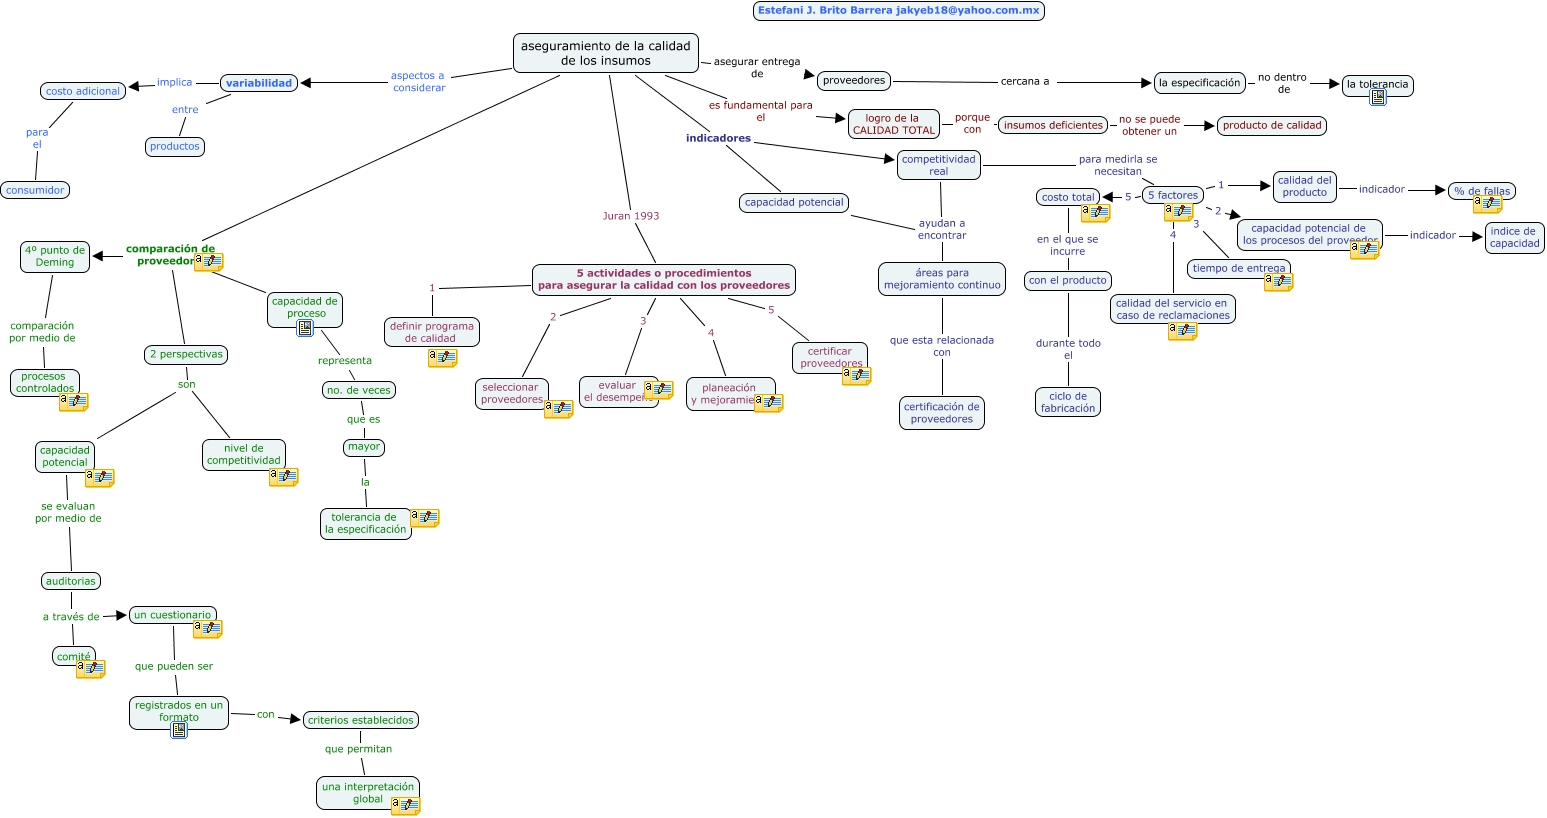Open the note icon under % de fallas
The image size is (1547, 818).
[x=1487, y=204]
